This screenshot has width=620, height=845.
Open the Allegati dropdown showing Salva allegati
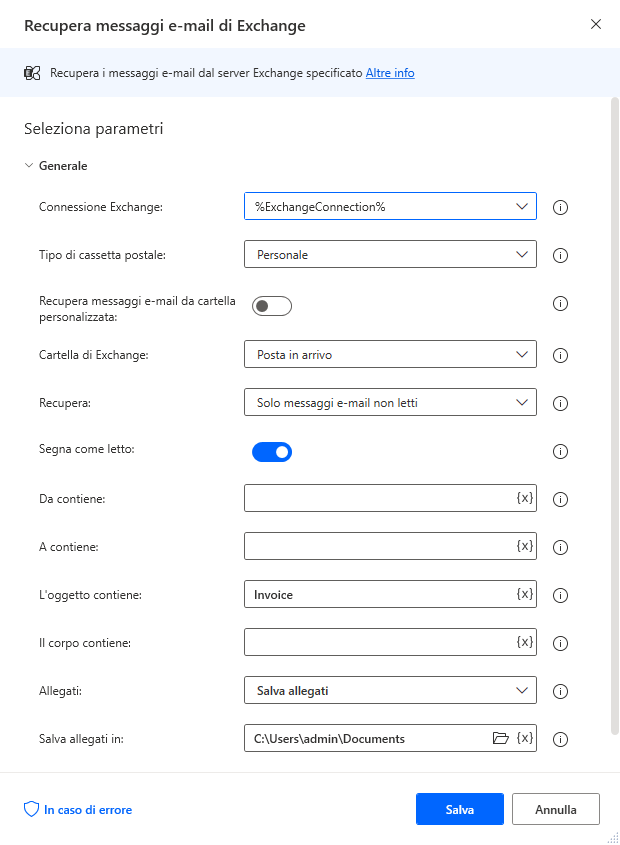[390, 690]
